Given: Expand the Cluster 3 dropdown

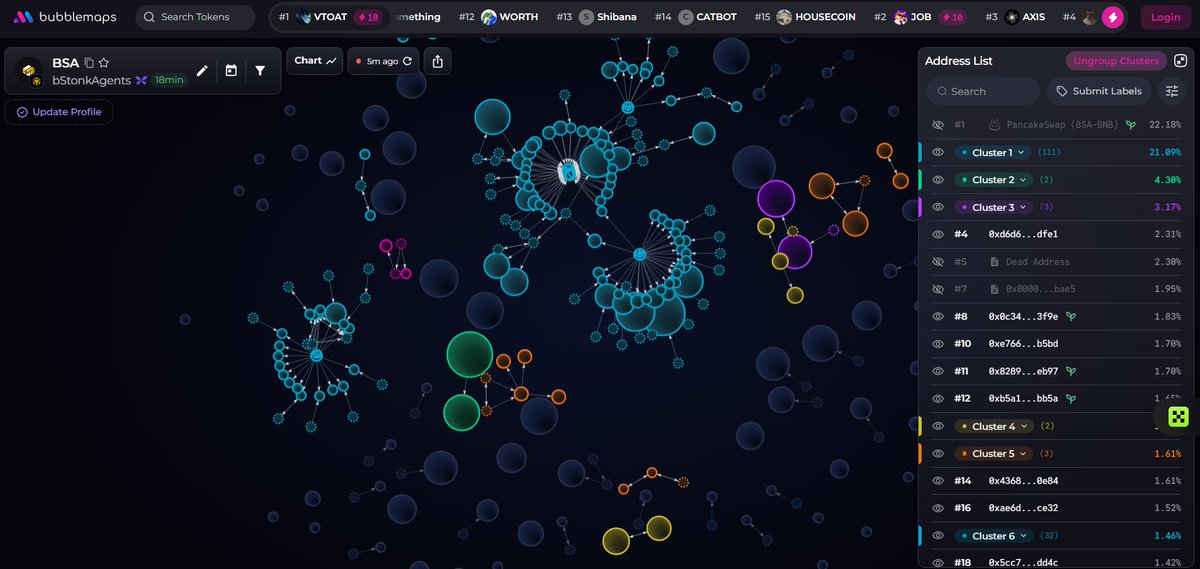Looking at the screenshot, I should click(995, 207).
